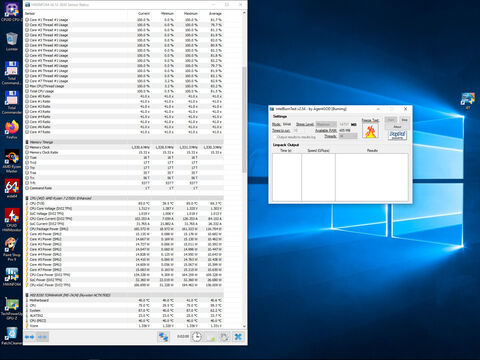Click the About button in IntelBurnTest

click(x=397, y=127)
